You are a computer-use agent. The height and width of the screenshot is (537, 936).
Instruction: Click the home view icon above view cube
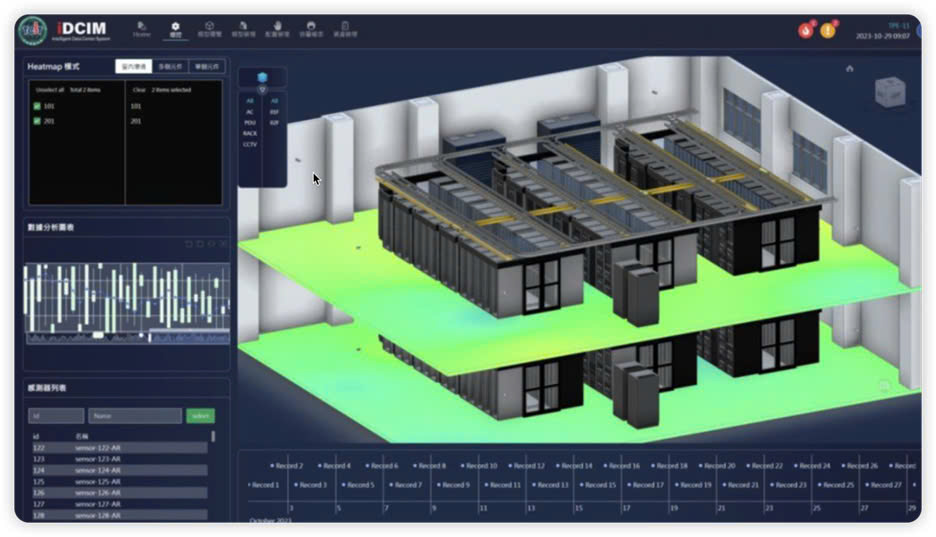coord(850,69)
